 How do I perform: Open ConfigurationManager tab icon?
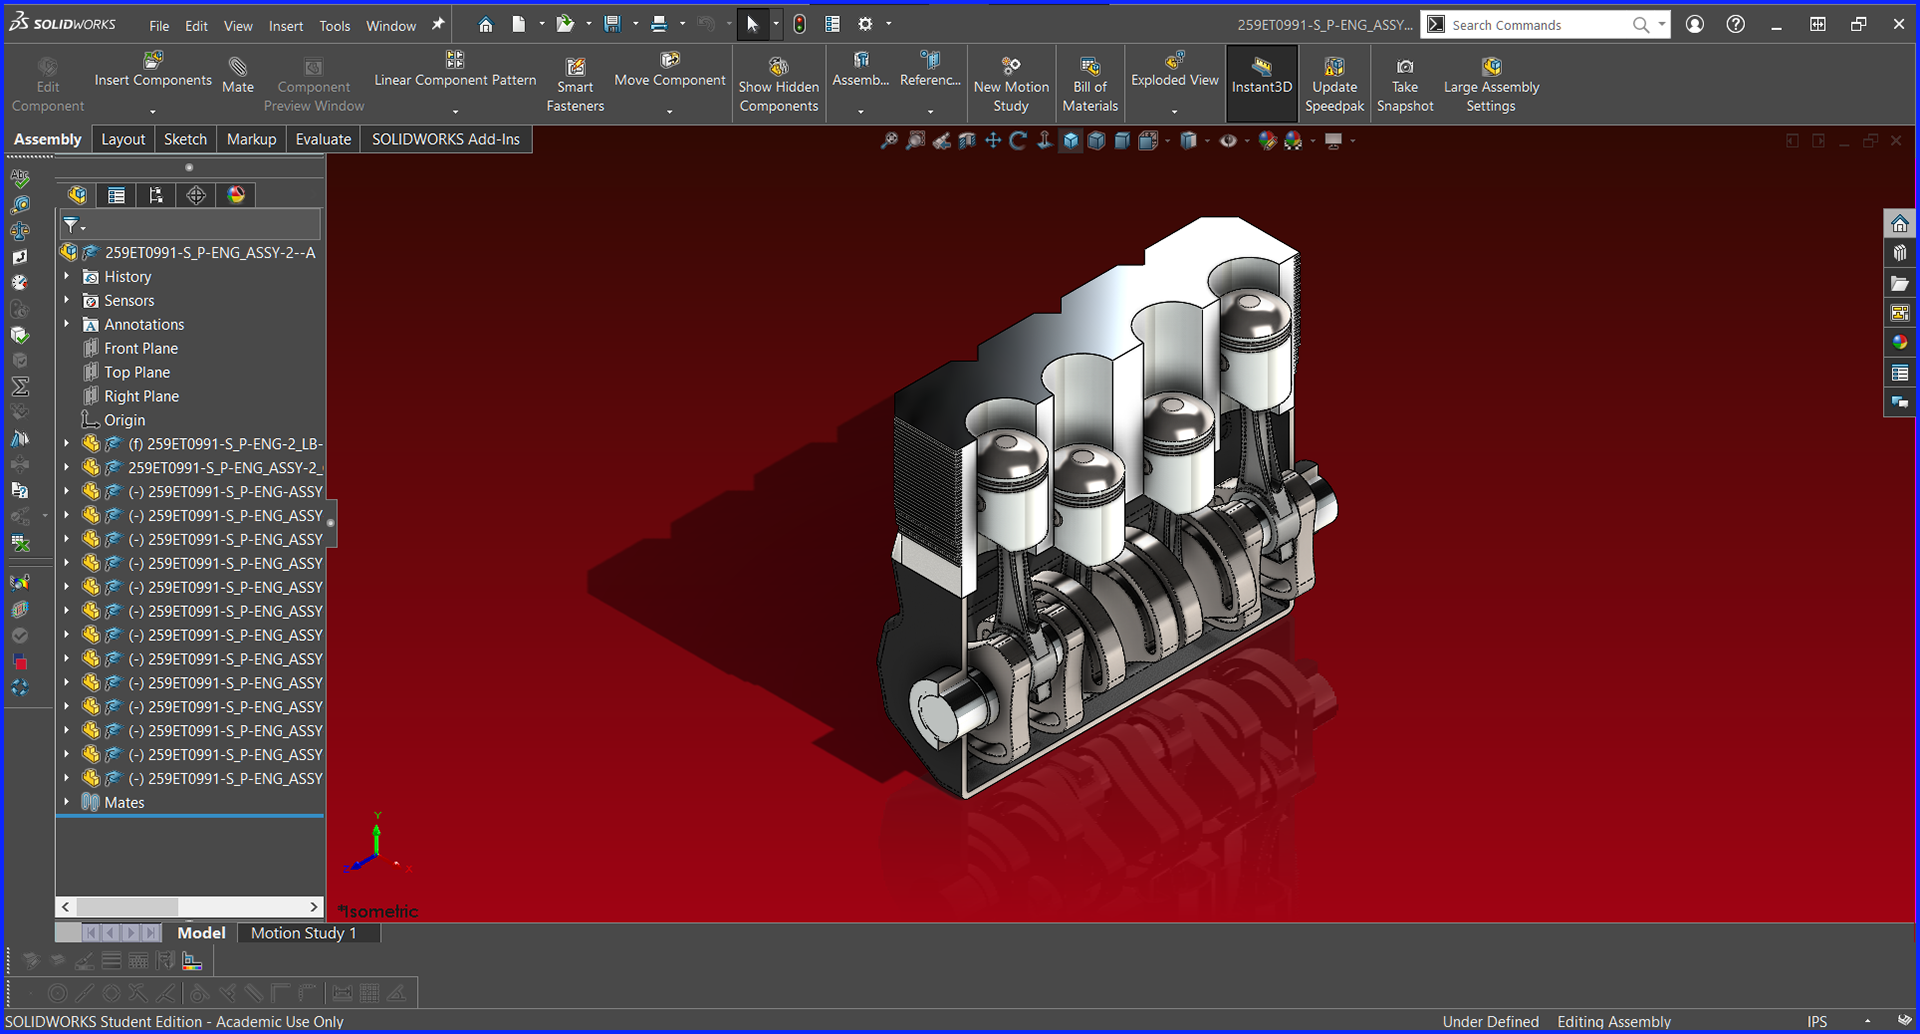(x=156, y=195)
